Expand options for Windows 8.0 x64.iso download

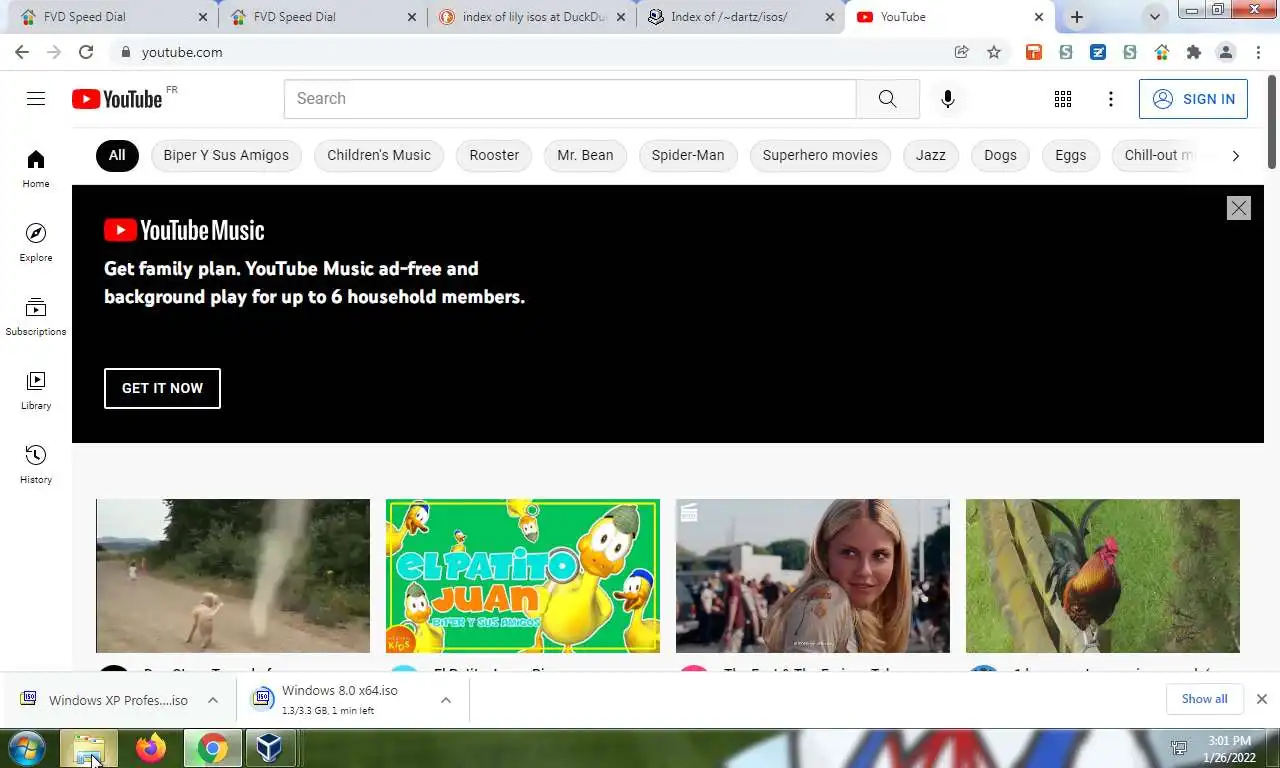pos(446,700)
